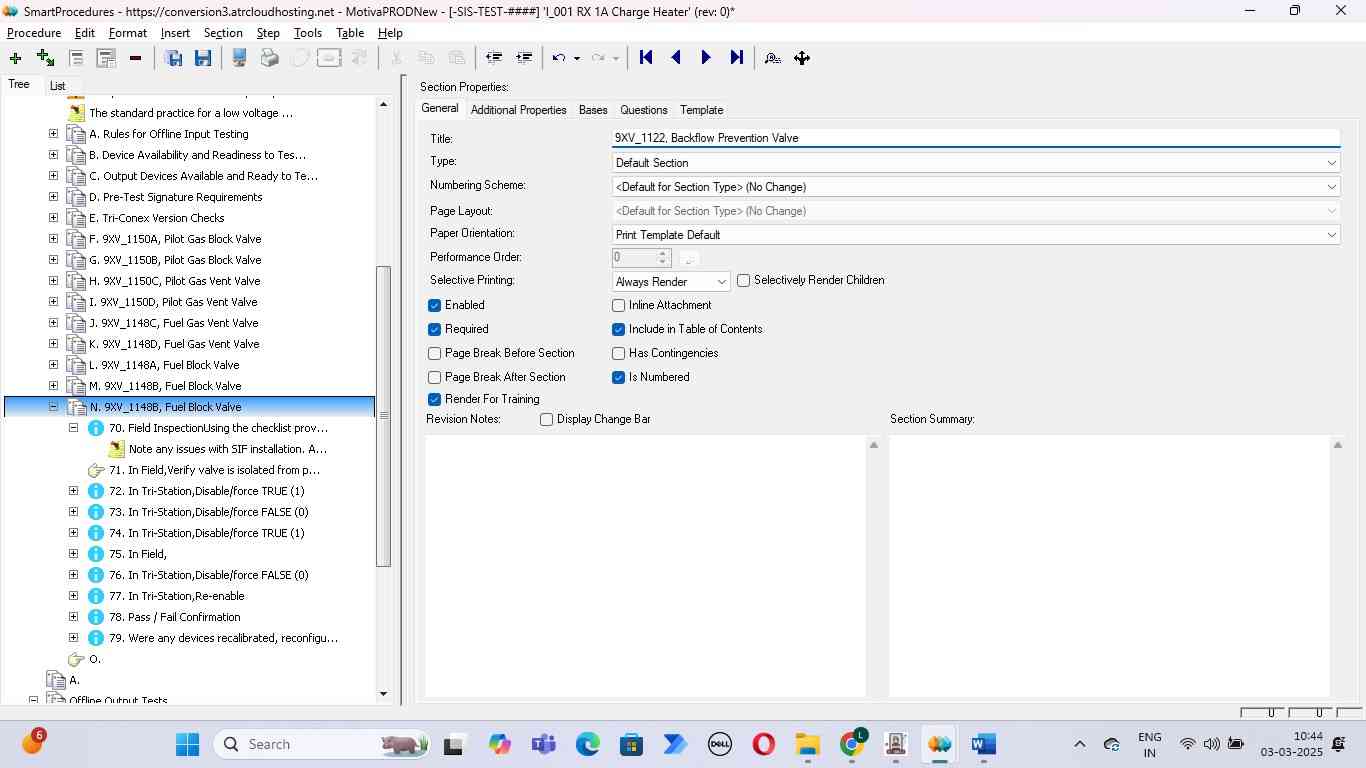The height and width of the screenshot is (768, 1366).
Task: Jump to first item navigation icon
Action: 646,58
